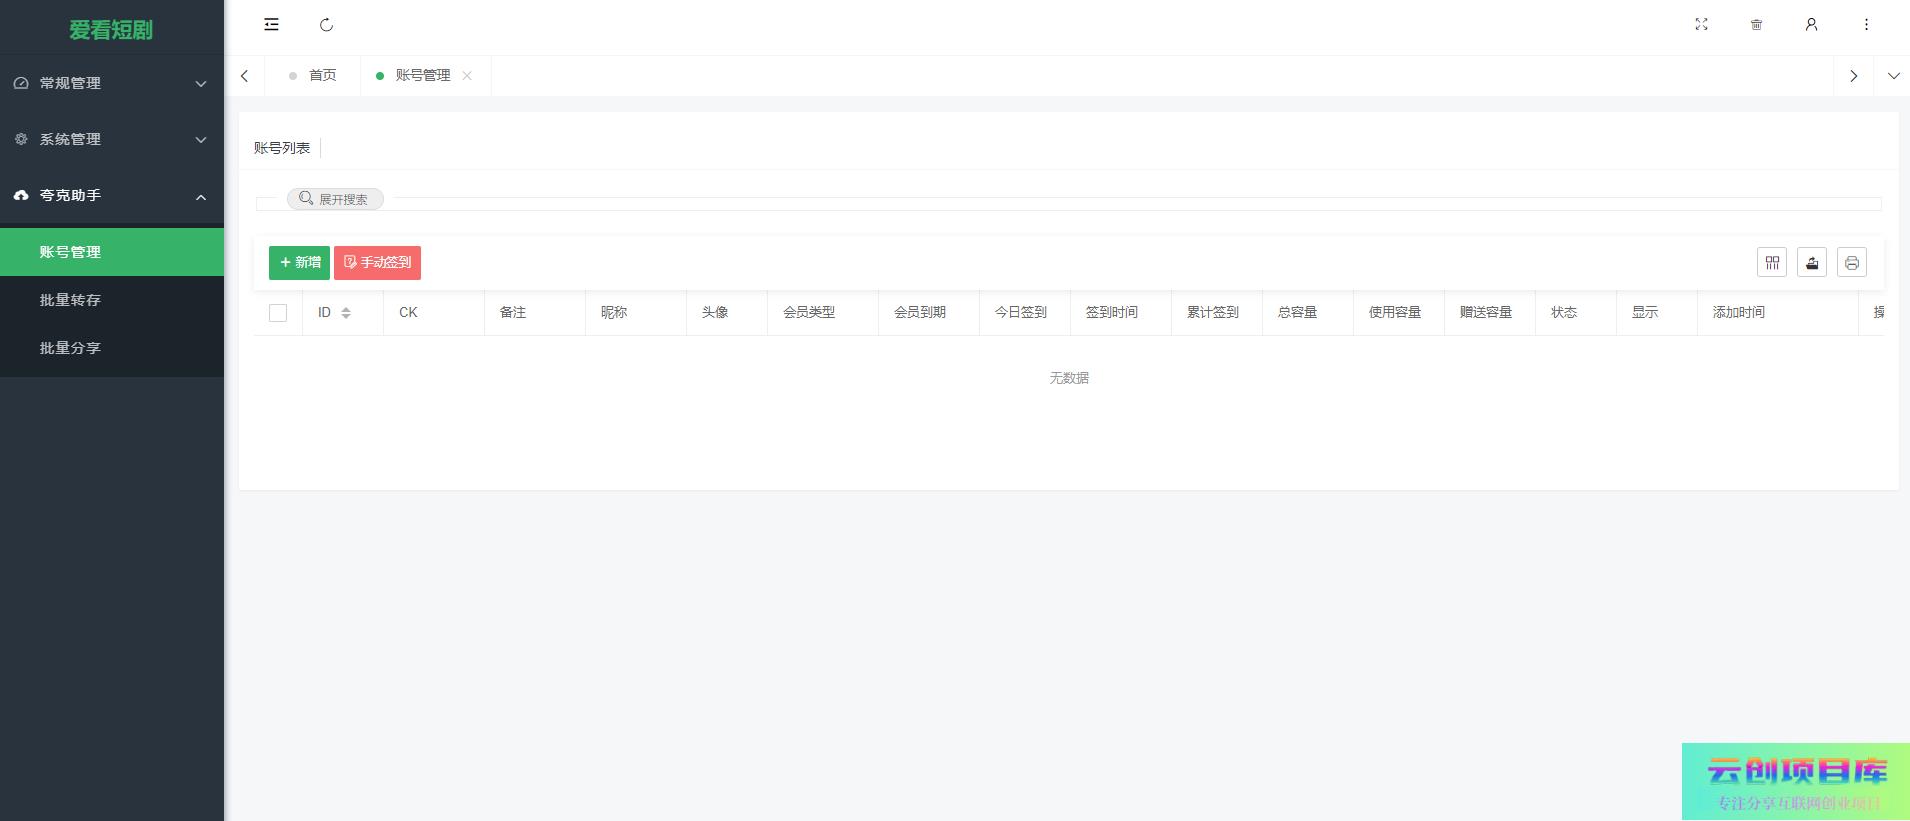1910x821 pixels.
Task: Open the tab options dropdown arrow
Action: [x=1893, y=76]
